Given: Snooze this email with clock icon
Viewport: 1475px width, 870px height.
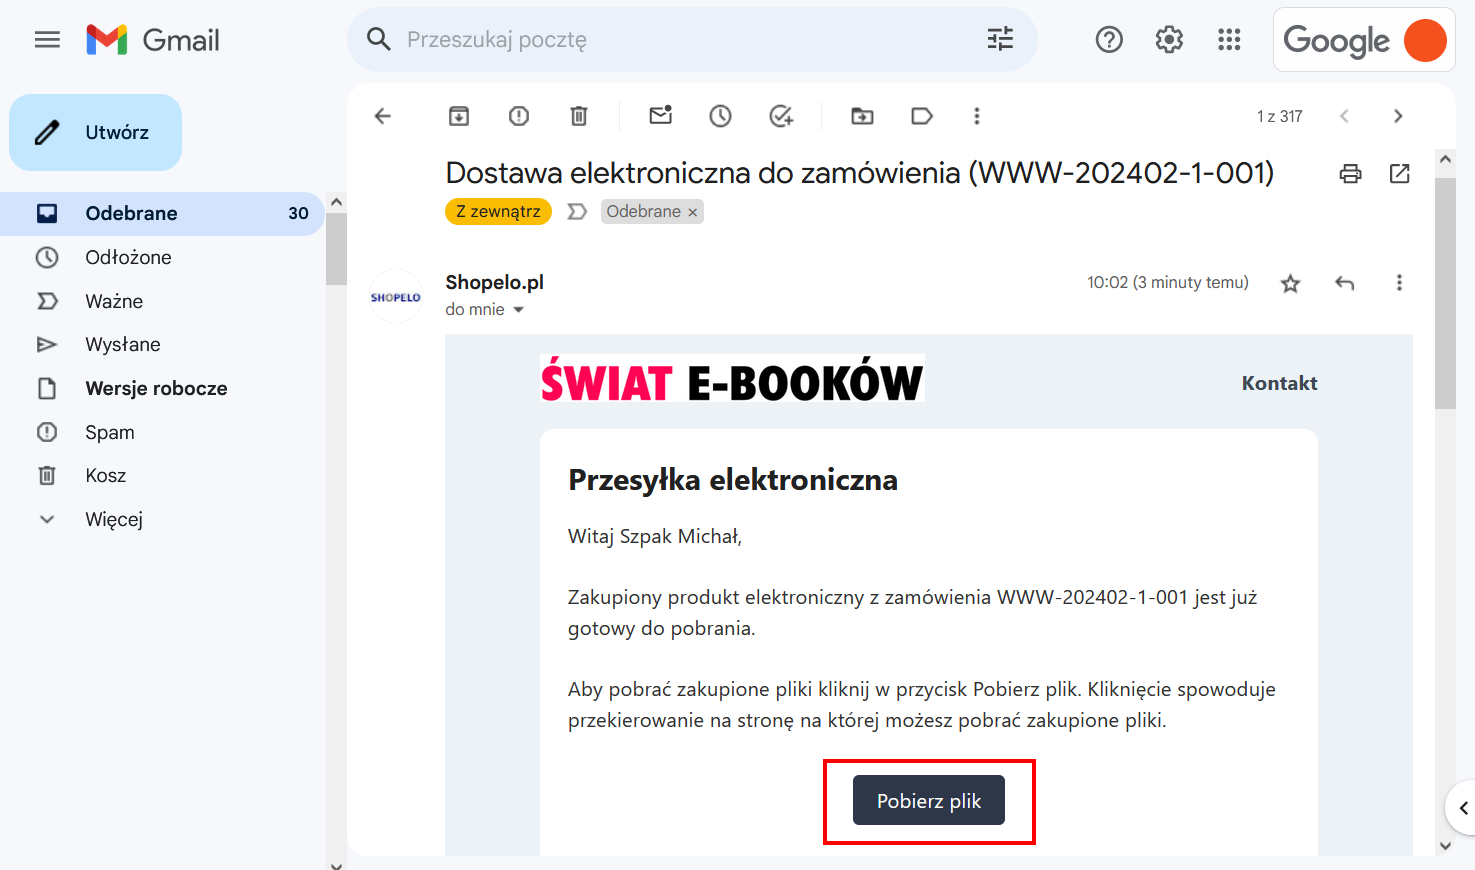Looking at the screenshot, I should pos(721,116).
